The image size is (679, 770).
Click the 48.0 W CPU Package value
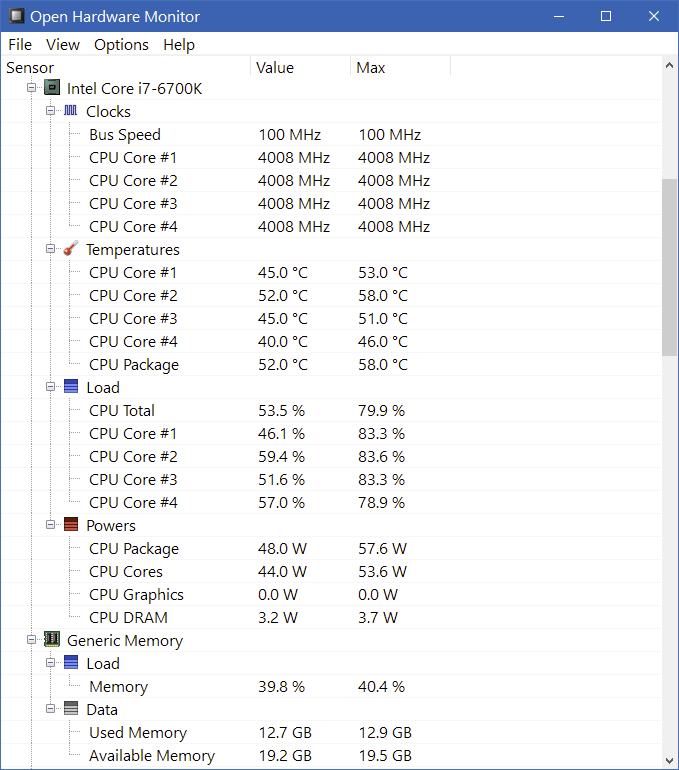[282, 549]
